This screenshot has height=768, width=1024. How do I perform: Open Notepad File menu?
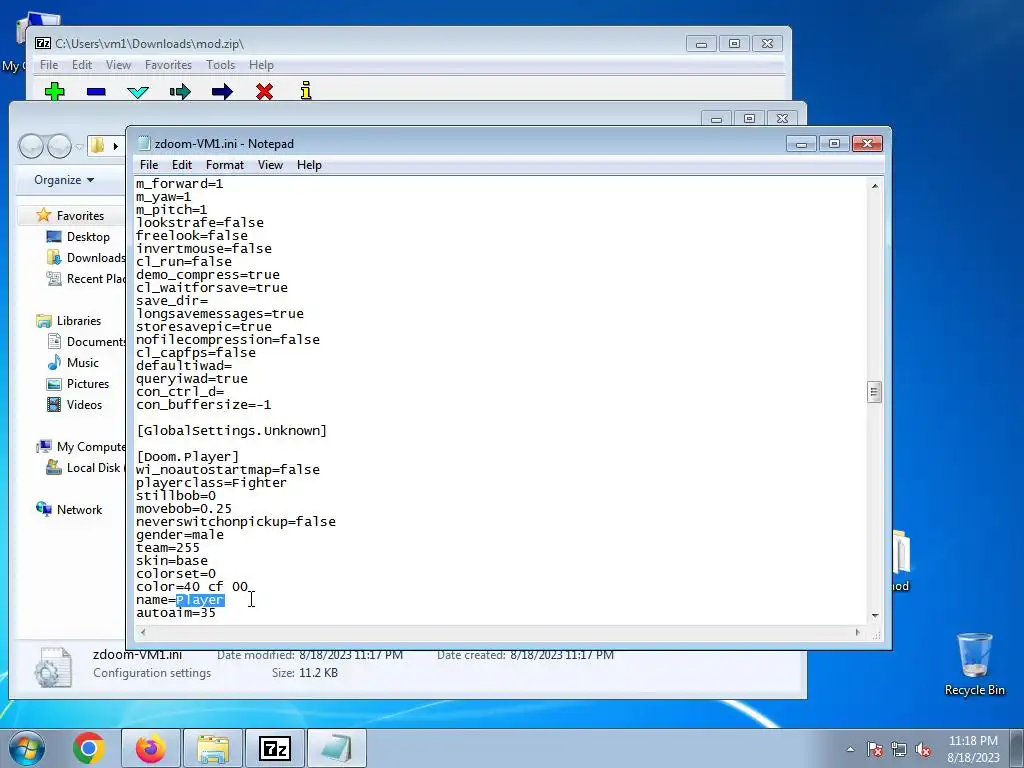coord(149,165)
